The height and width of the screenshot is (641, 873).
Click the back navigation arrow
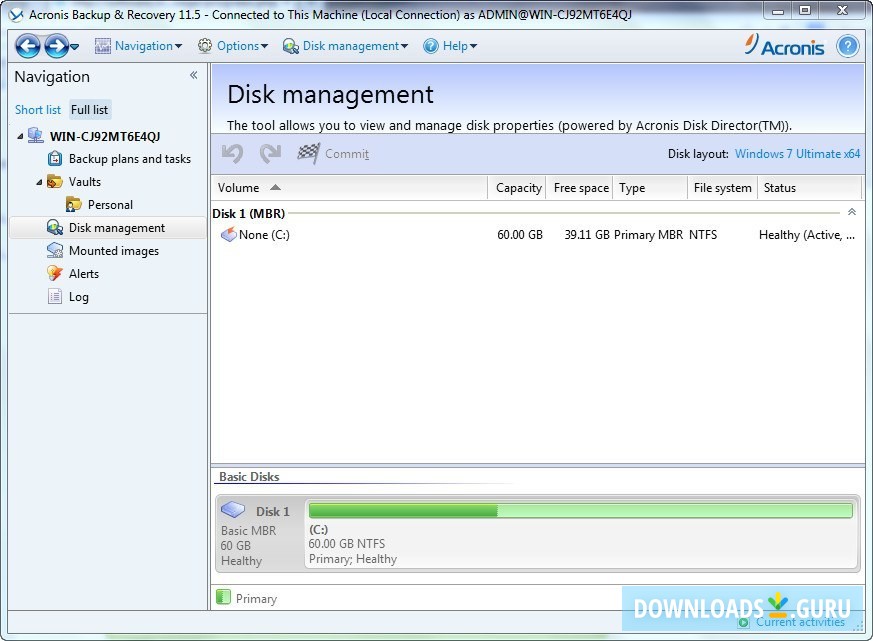pyautogui.click(x=27, y=45)
